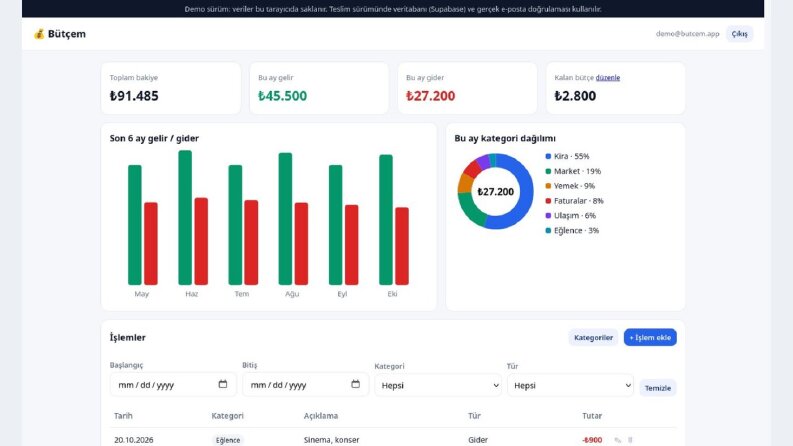793x446 pixels.
Task: Click the Eğlence category tag in table
Action: pos(228,440)
